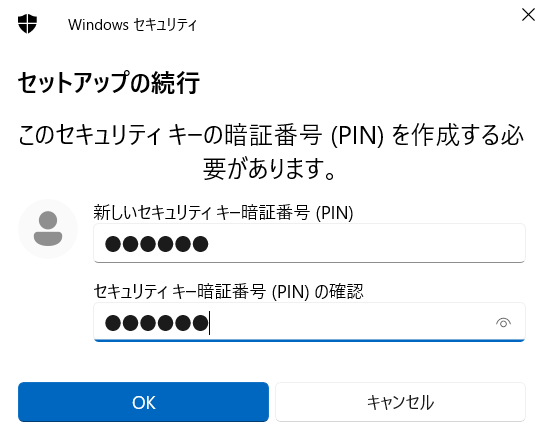This screenshot has height=438, width=543.
Task: Close the Windows セキュリティ dialog
Action: (x=528, y=15)
